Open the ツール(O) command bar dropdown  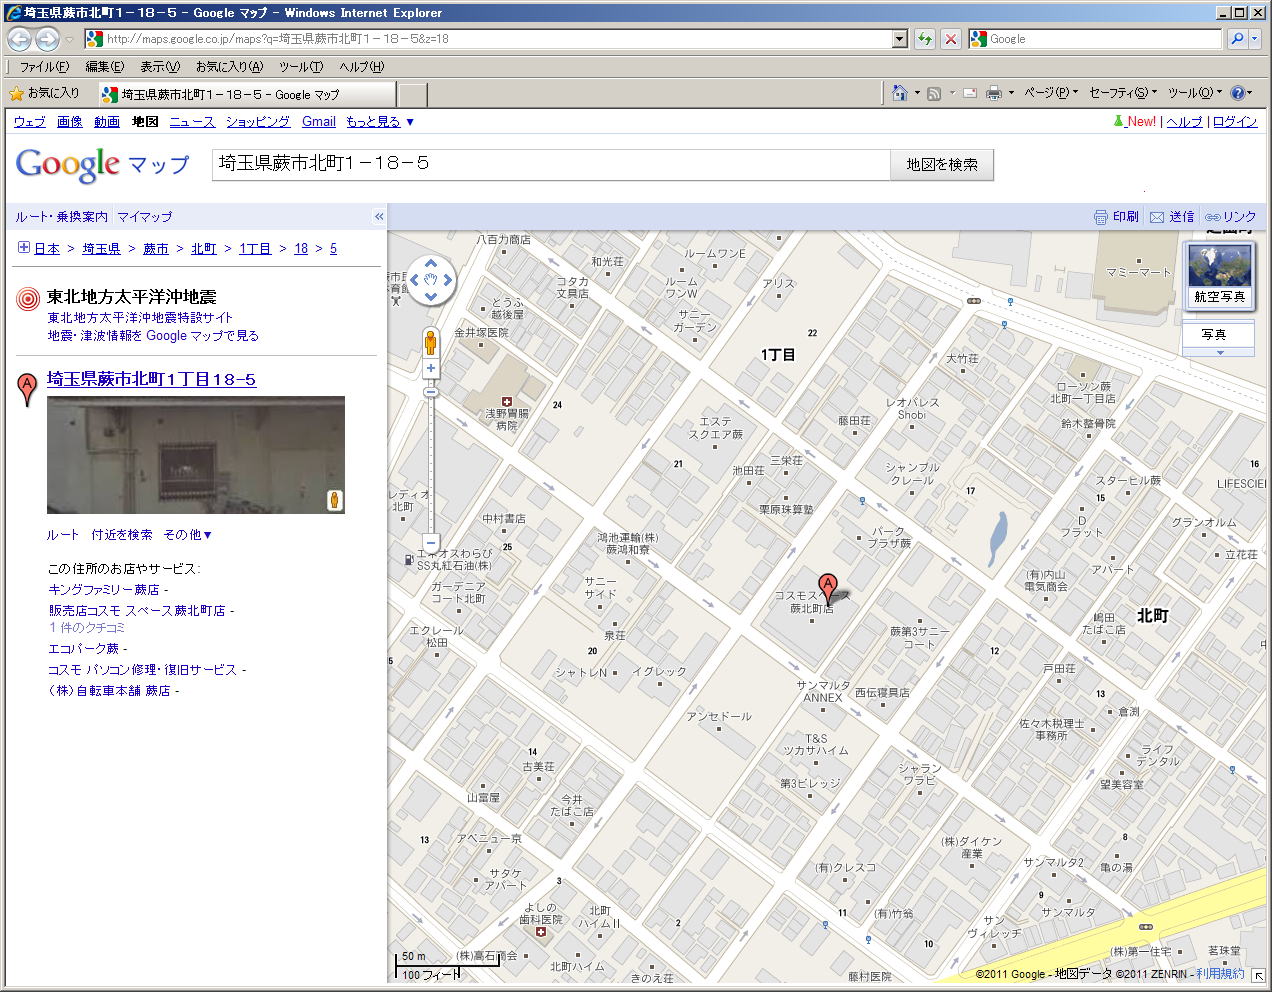(x=1195, y=93)
